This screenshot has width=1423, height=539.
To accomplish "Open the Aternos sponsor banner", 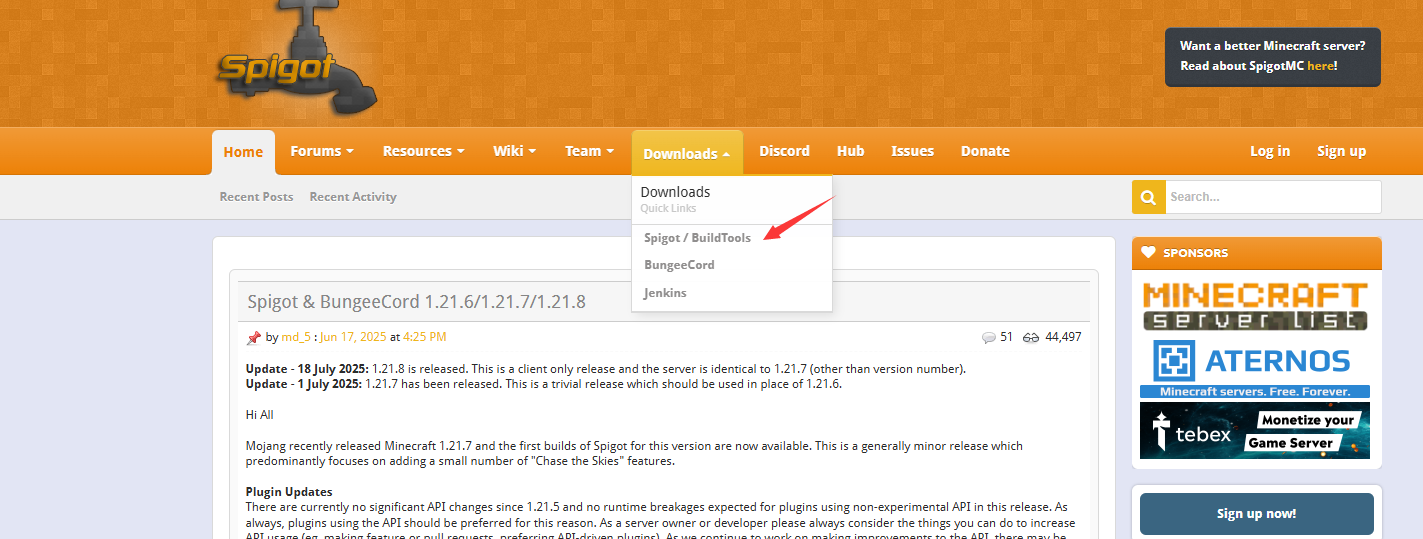I will click(x=1255, y=368).
